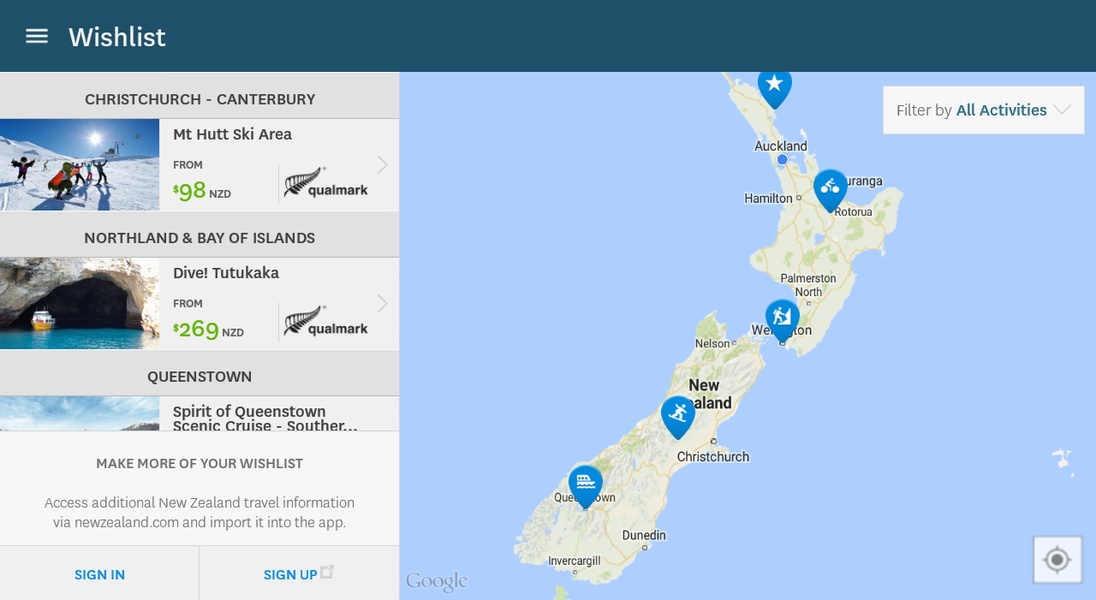Click the Queenstown section header

click(x=200, y=376)
